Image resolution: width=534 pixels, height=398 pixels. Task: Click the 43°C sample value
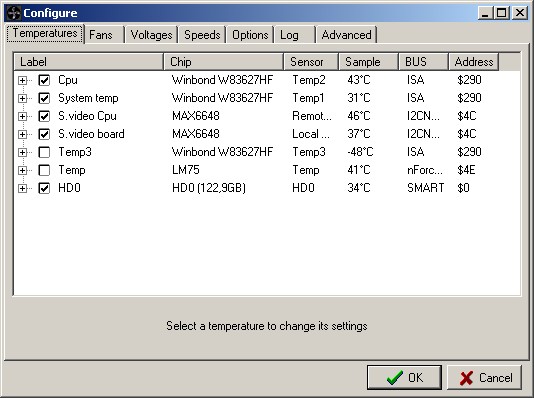coord(359,80)
